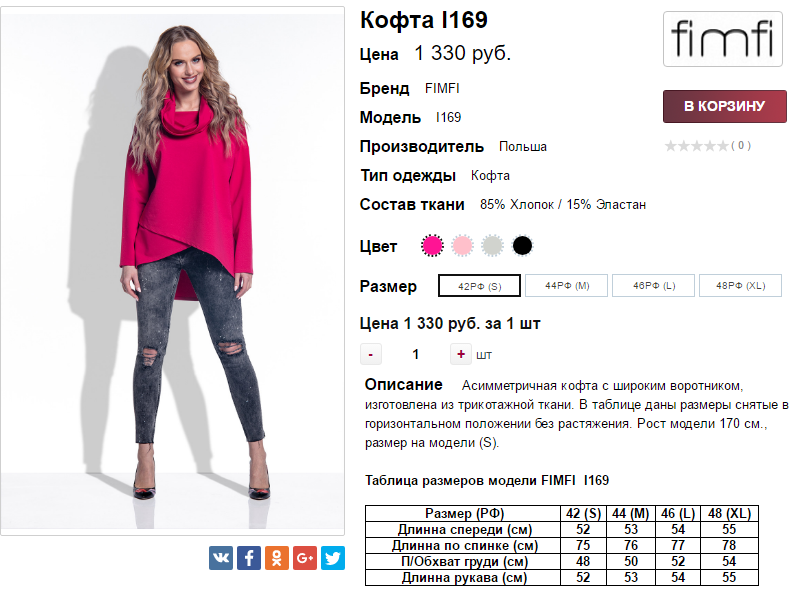Select size 44РФ (M)

(567, 286)
